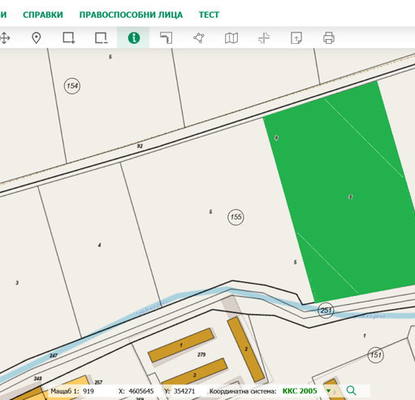Click the export sketch document icon
Viewport: 415px width, 400px height.
(x=296, y=38)
